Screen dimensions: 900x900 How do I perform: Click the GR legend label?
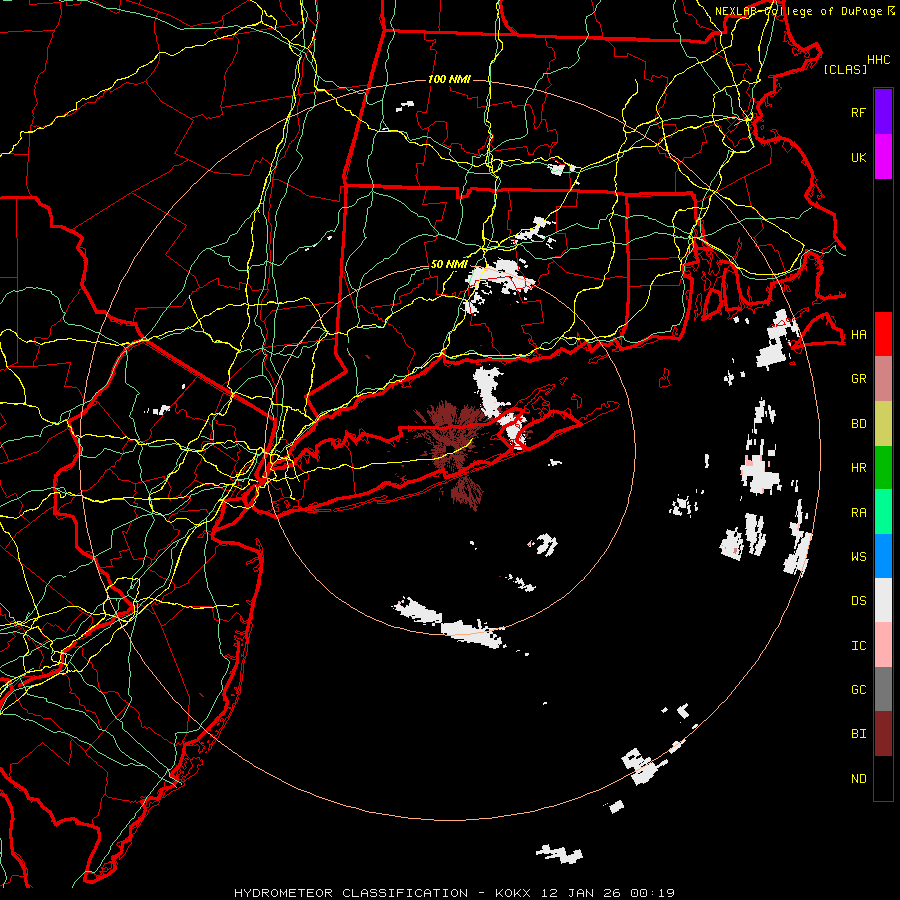click(858, 379)
